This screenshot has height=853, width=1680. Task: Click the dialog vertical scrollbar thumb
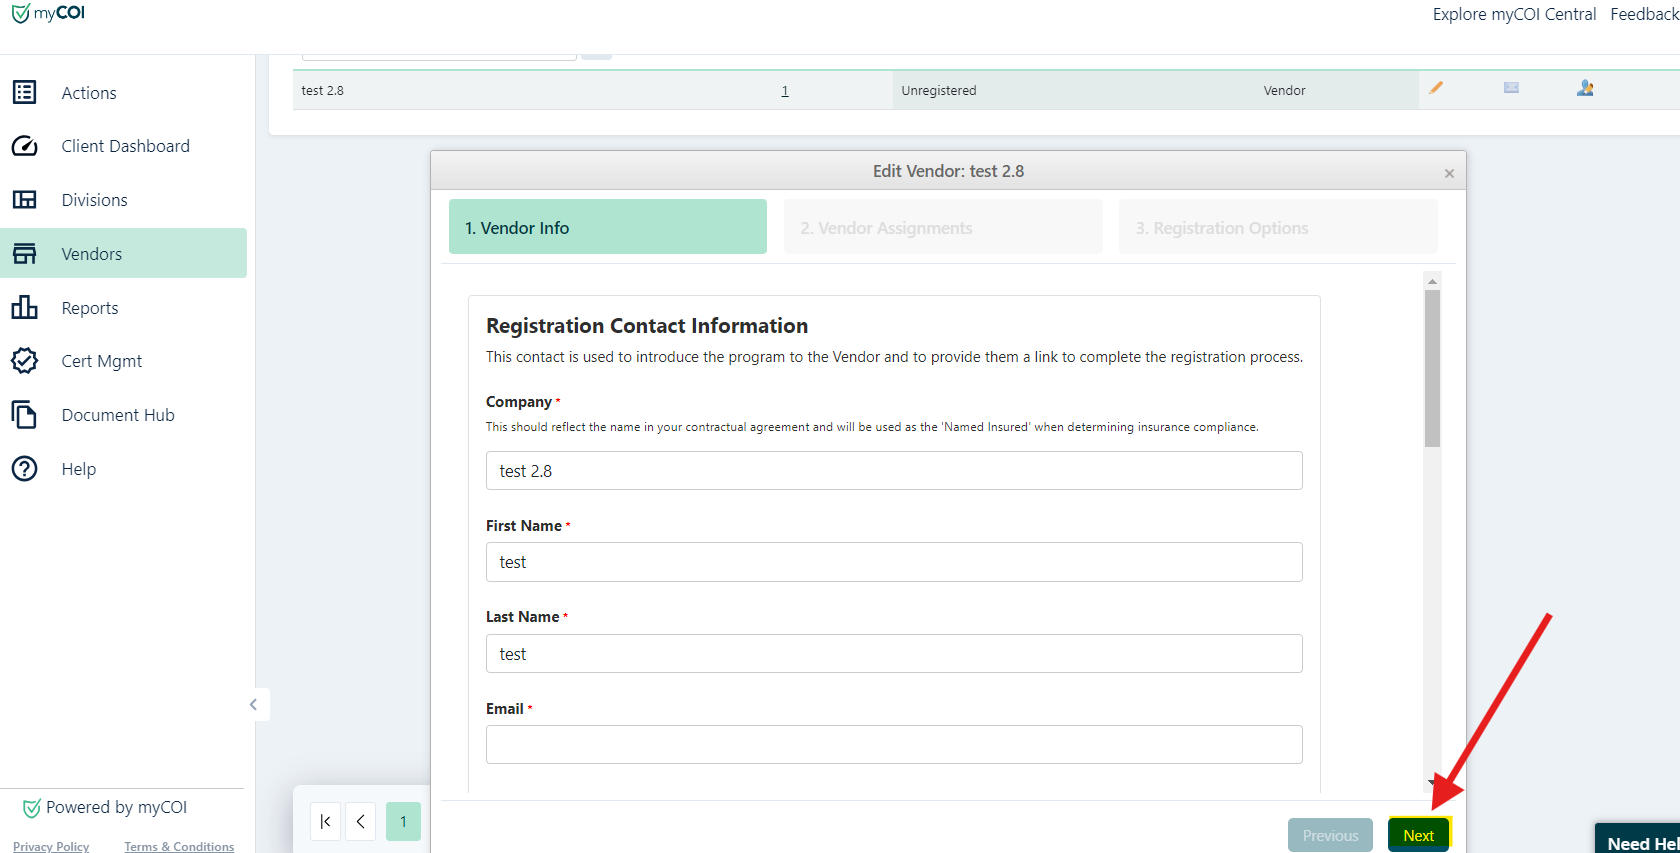(x=1432, y=368)
